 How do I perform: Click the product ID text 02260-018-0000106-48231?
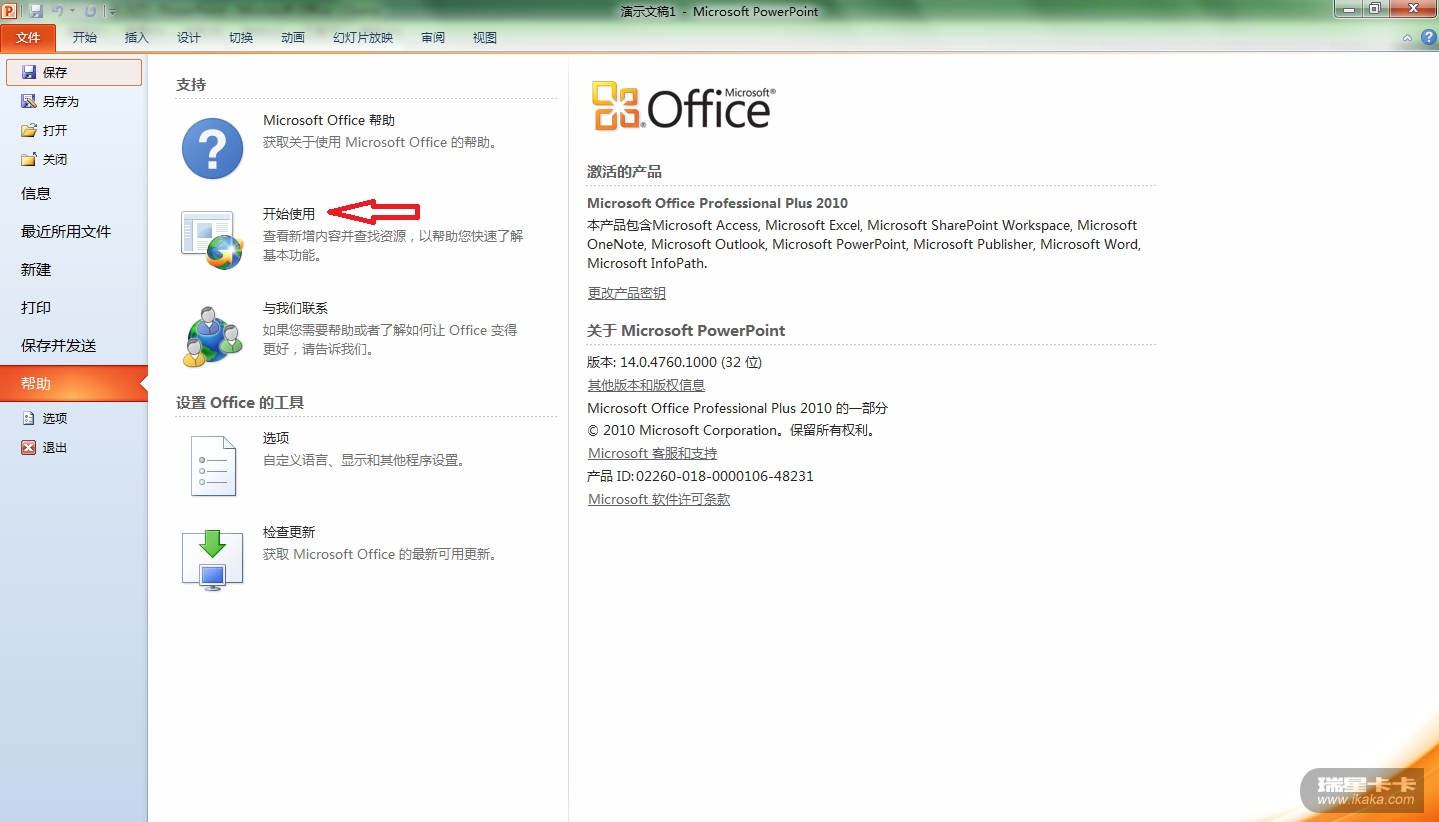click(x=725, y=476)
